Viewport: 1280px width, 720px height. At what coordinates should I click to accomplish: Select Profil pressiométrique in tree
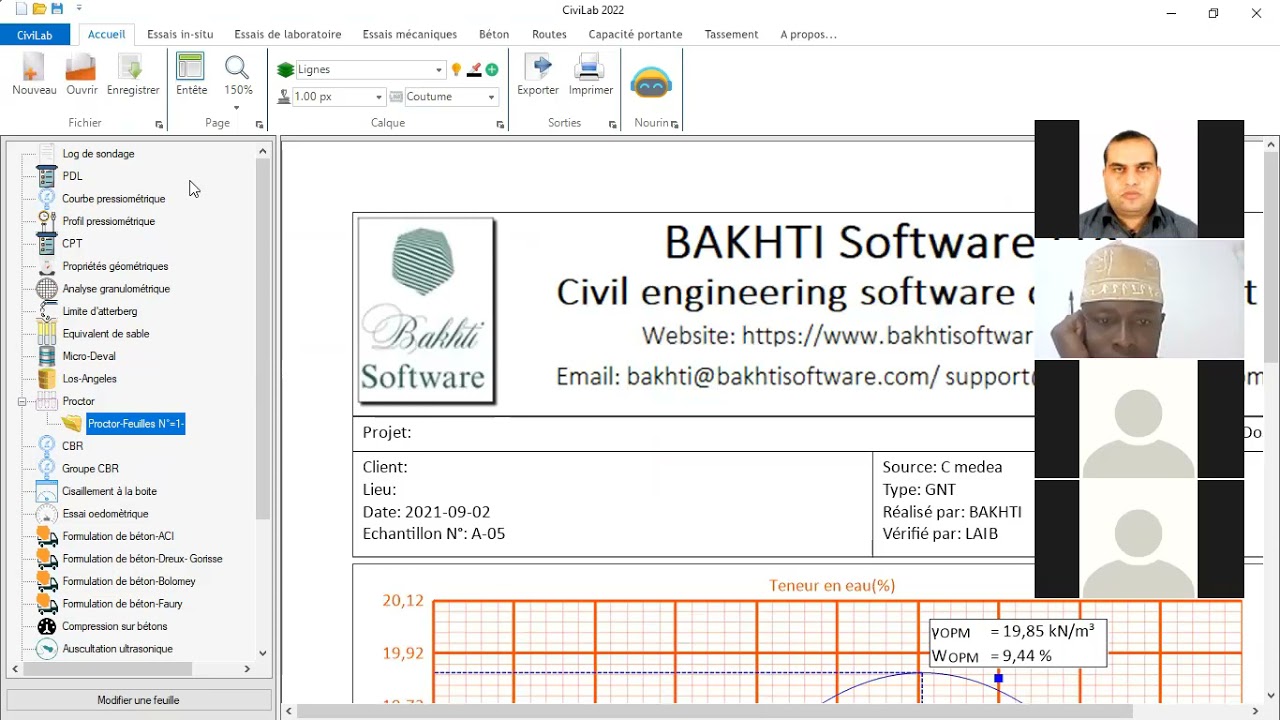[x=109, y=221]
